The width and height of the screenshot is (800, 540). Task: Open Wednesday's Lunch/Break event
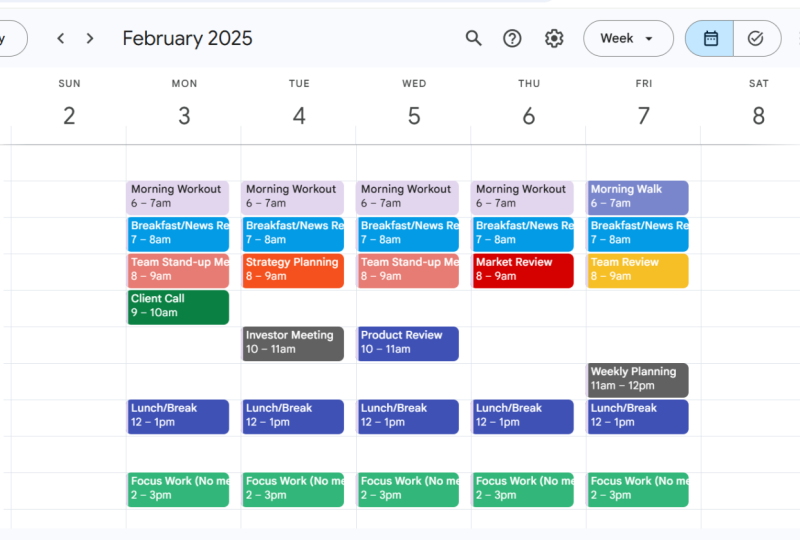pos(408,416)
